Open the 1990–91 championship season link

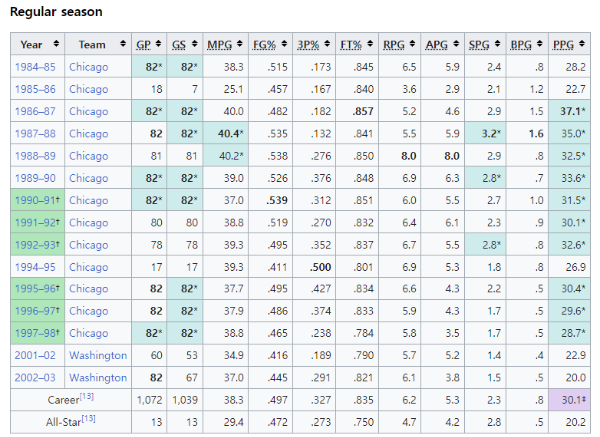pyautogui.click(x=35, y=200)
